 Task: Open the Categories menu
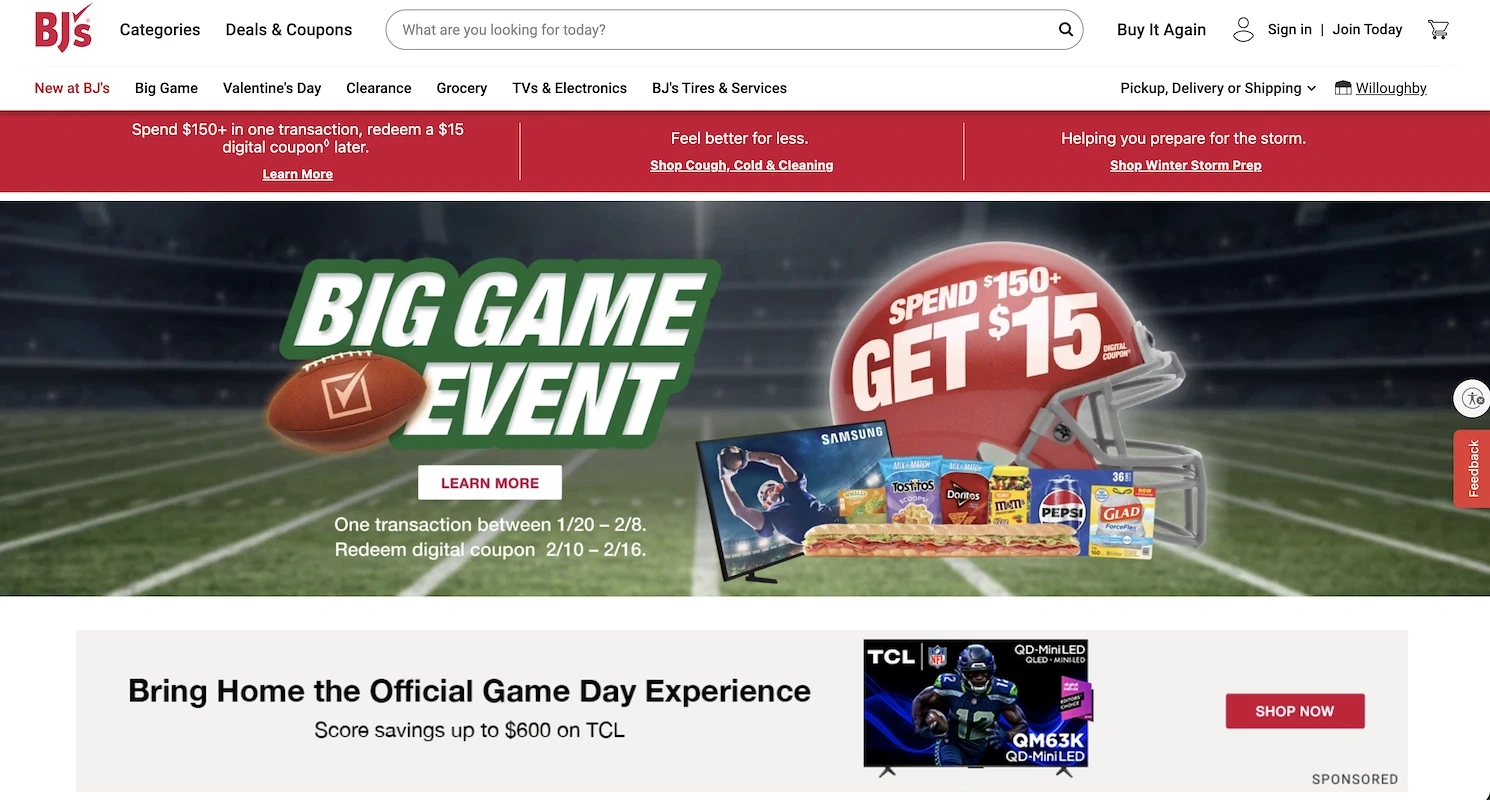pyautogui.click(x=160, y=30)
